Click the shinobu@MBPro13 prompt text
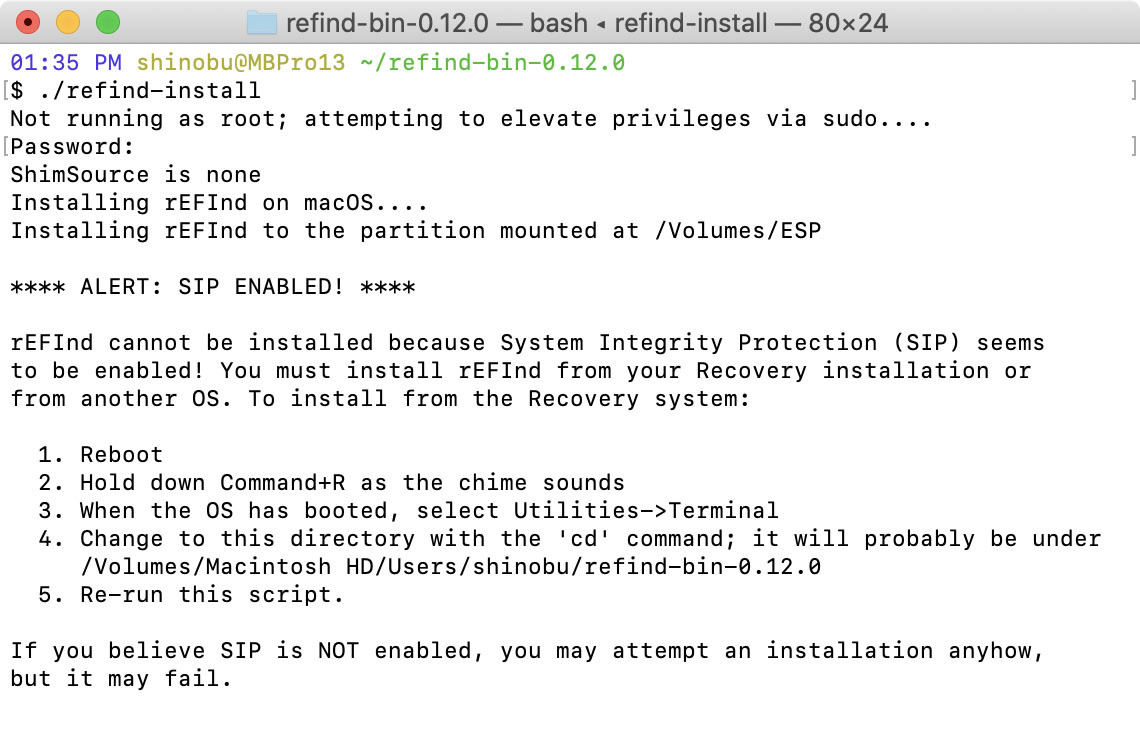1140x730 pixels. click(241, 63)
